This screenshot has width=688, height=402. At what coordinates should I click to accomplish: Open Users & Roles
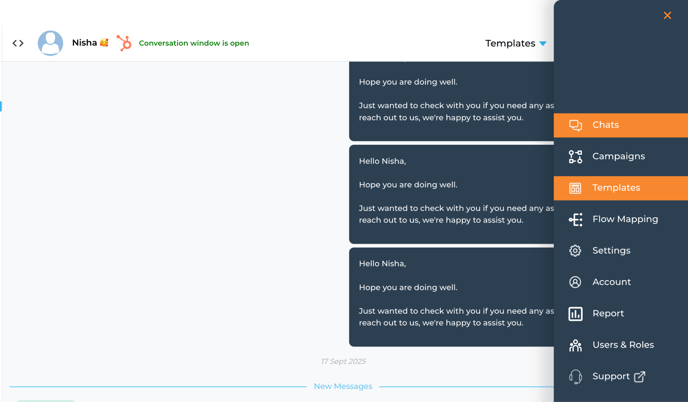[x=621, y=345]
